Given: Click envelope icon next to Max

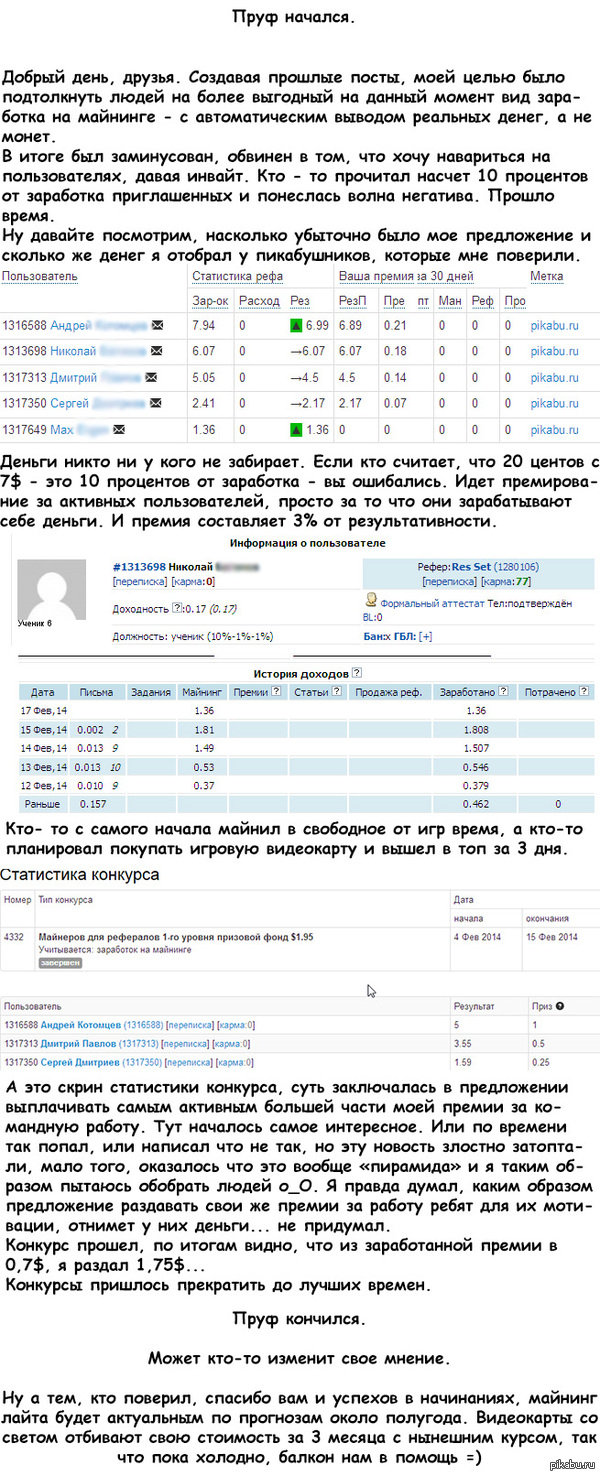Looking at the screenshot, I should (x=119, y=429).
